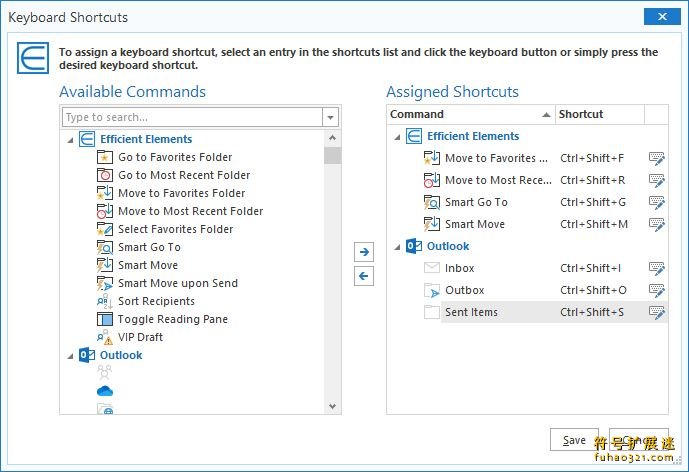This screenshot has width=689, height=472.
Task: Click keyboard icon in the Outbox row
Action: tap(656, 290)
